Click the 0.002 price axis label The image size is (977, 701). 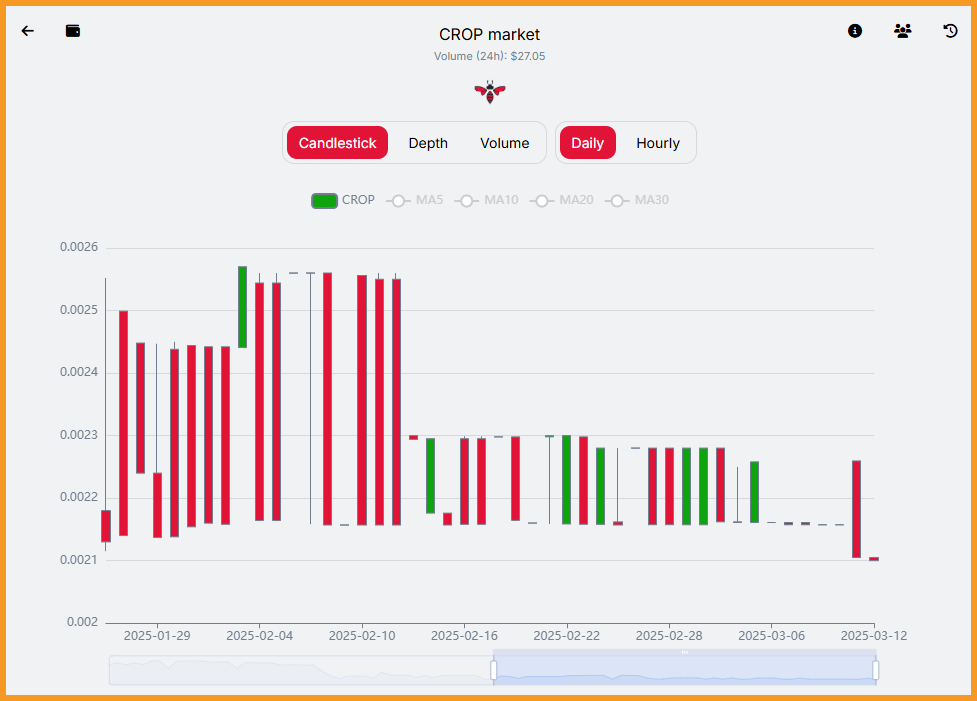point(82,622)
